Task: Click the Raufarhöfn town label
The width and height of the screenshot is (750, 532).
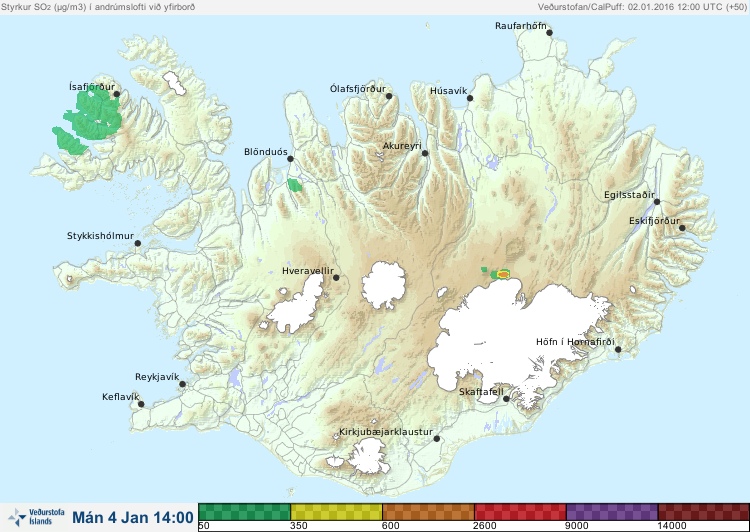Action: tap(520, 26)
